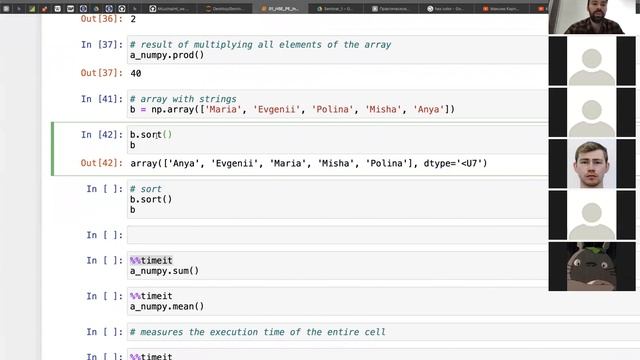Screen dimensions: 640x360
Task: Click the 'In [37]:' prompt label
Action: click(102, 44)
